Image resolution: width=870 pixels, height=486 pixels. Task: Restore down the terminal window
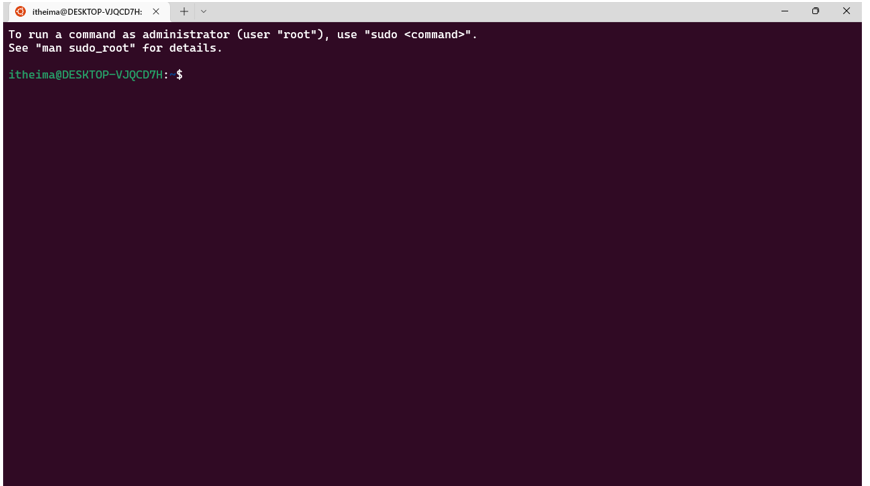coord(815,11)
